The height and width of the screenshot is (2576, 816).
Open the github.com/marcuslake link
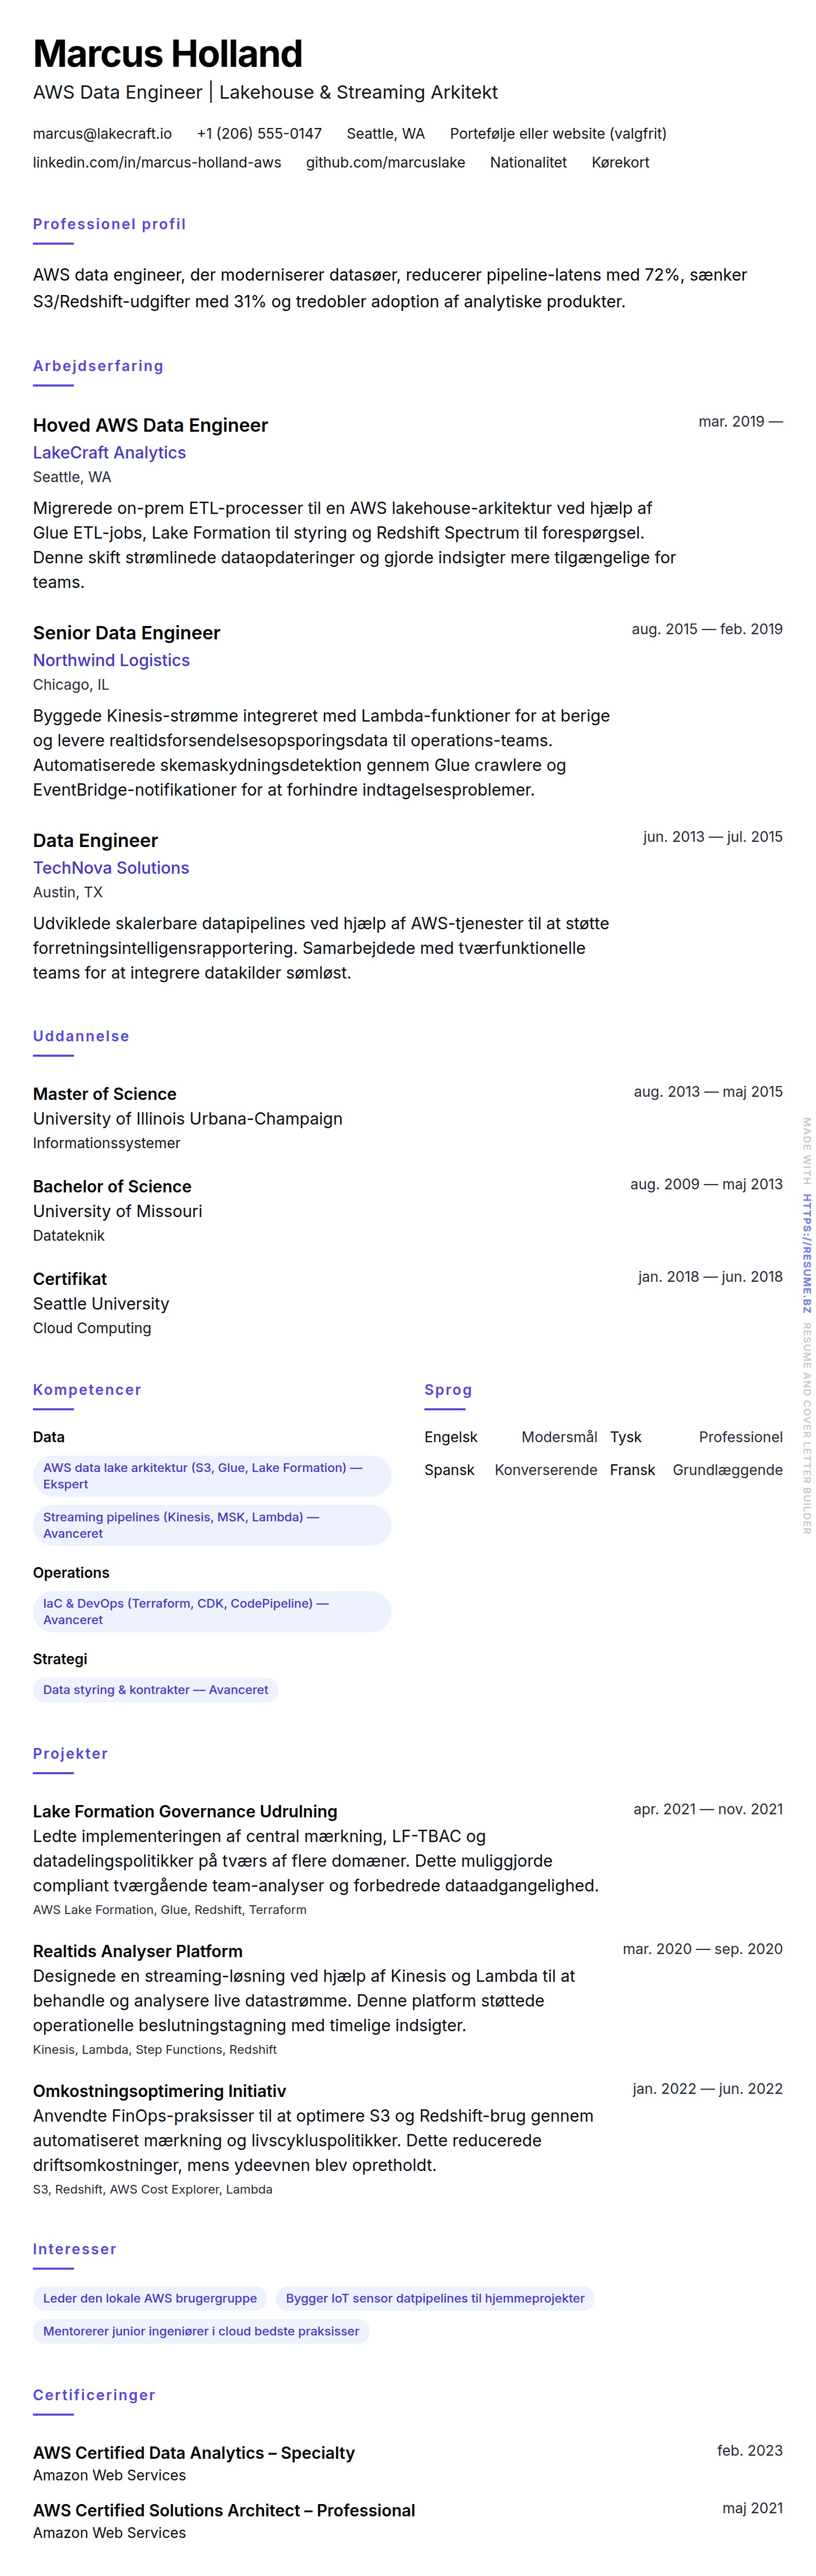tap(385, 162)
